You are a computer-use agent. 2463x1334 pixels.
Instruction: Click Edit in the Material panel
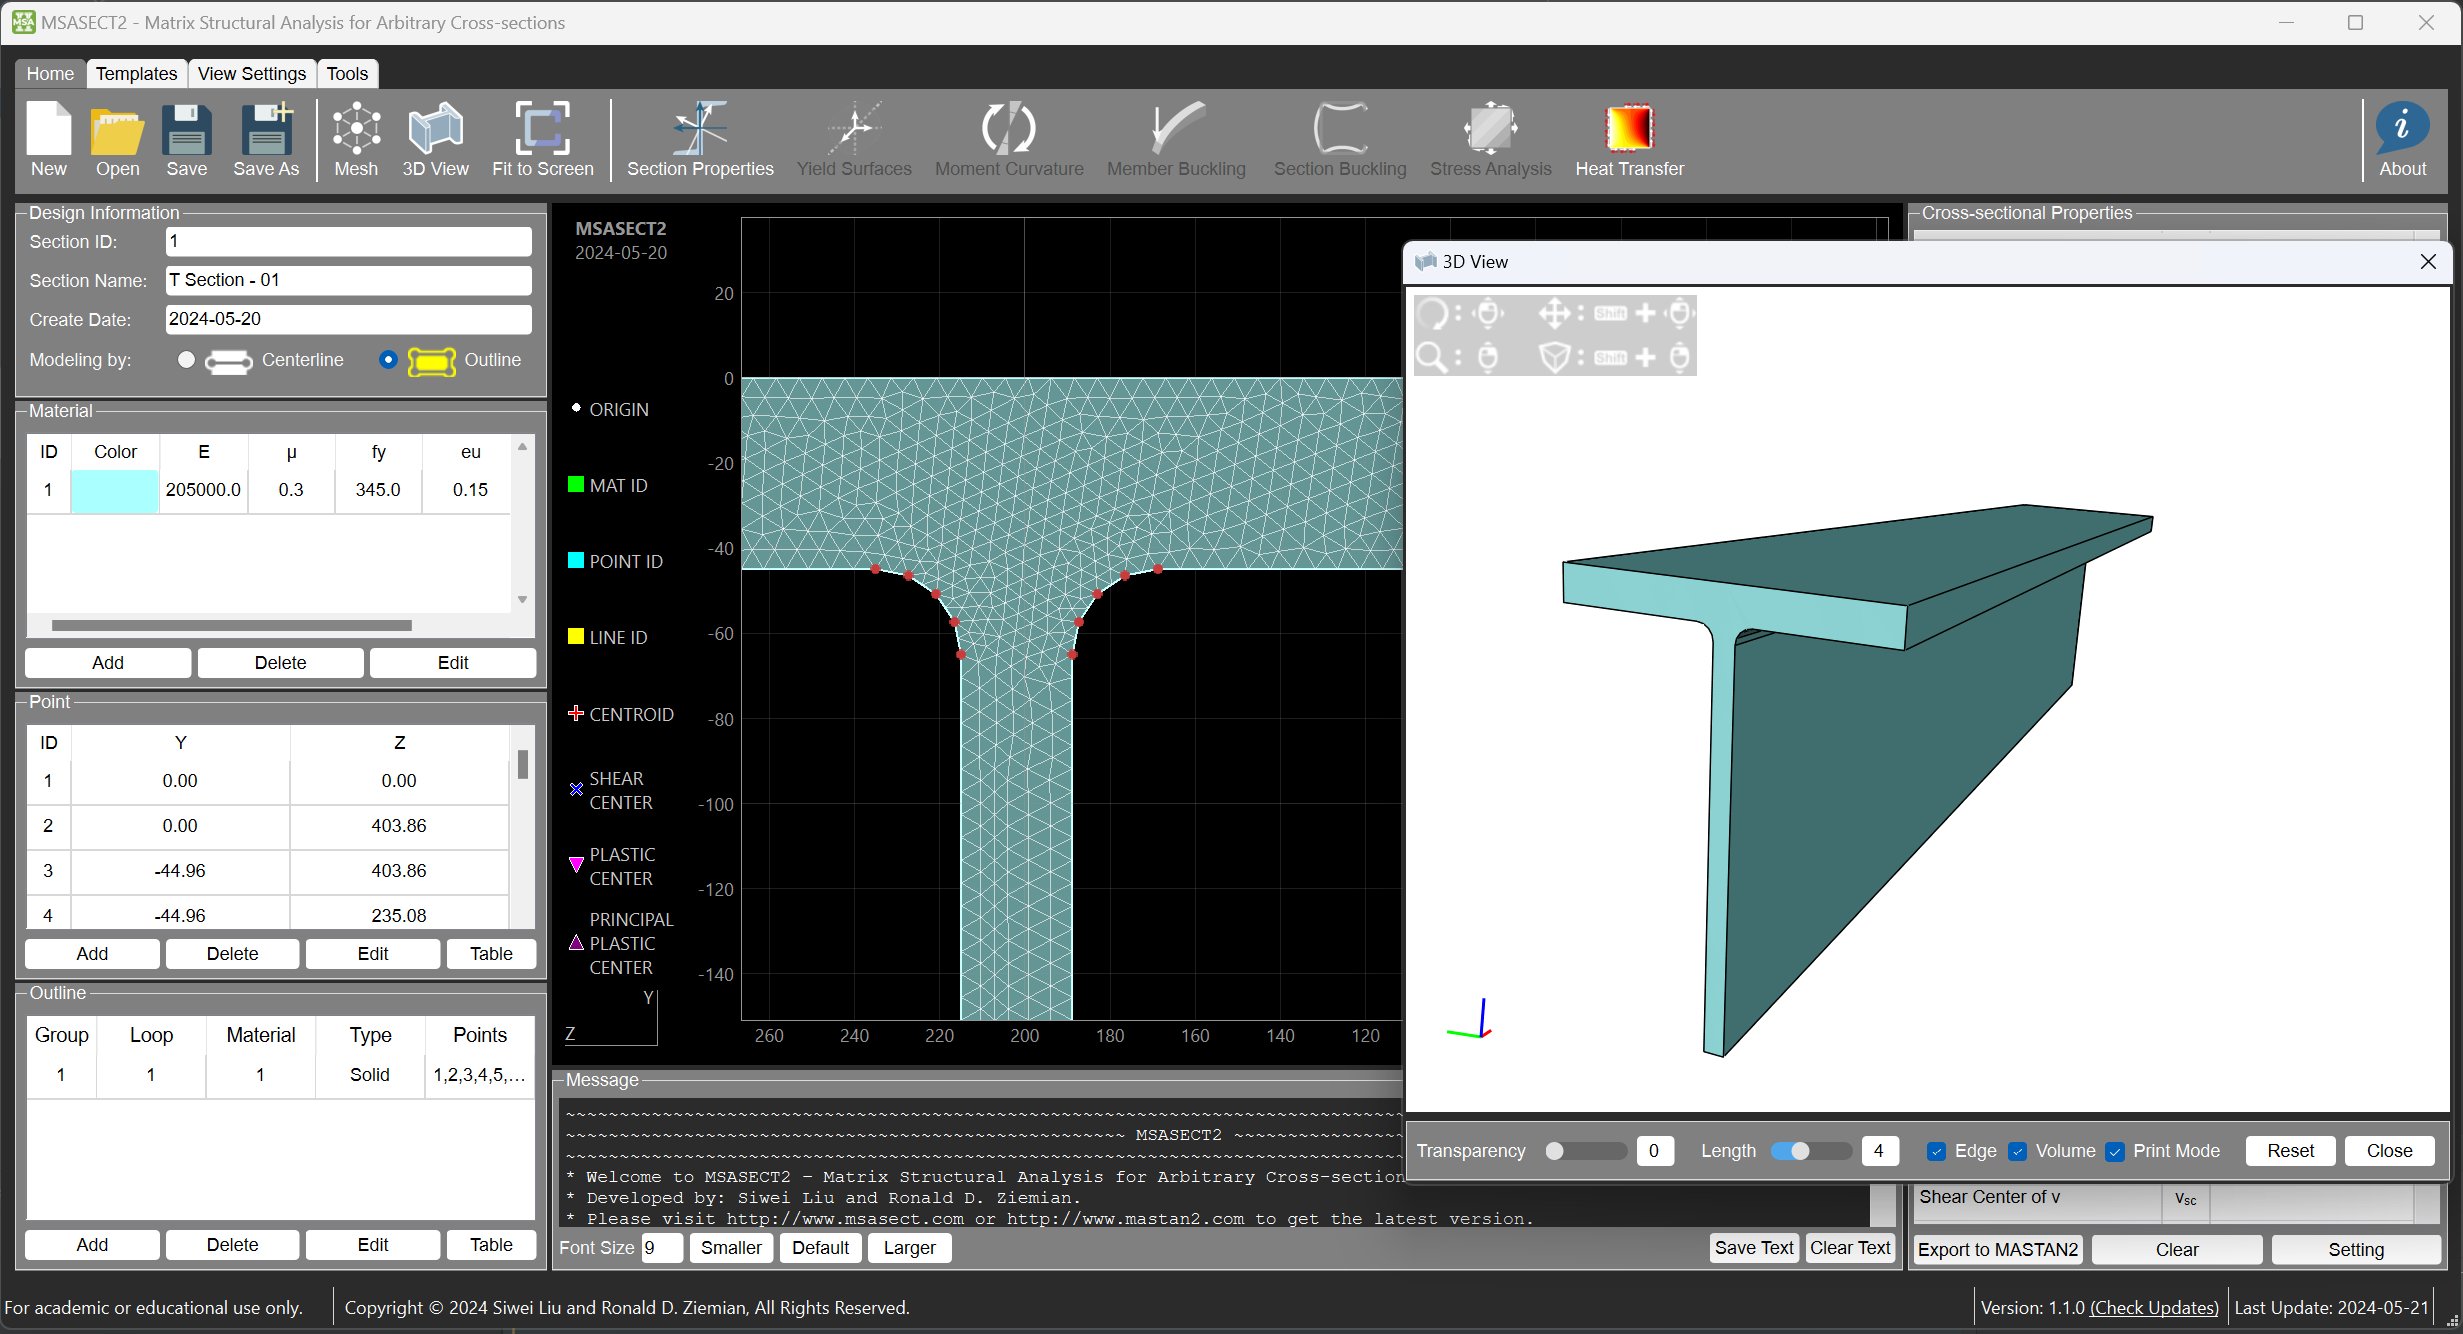click(x=453, y=663)
